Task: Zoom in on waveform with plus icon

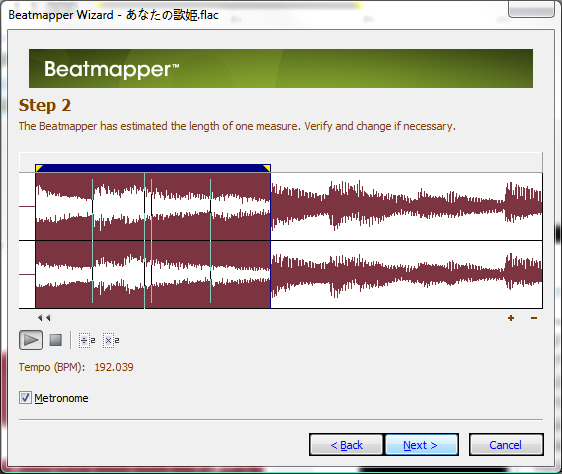Action: [x=511, y=318]
